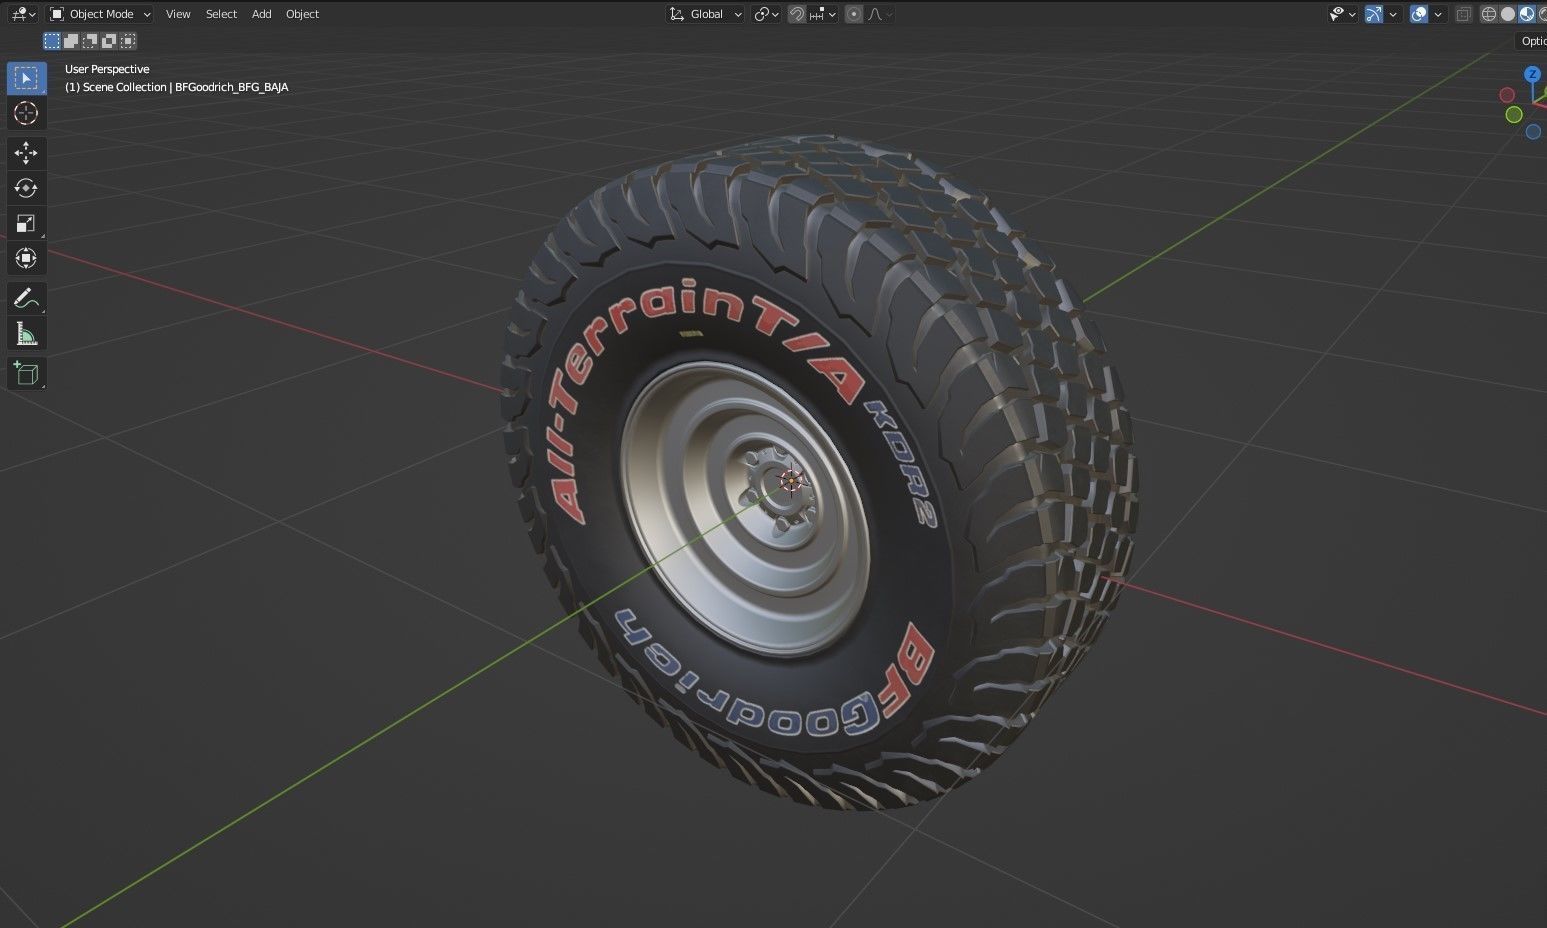Click the blue Z axis gizmo

click(1532, 75)
